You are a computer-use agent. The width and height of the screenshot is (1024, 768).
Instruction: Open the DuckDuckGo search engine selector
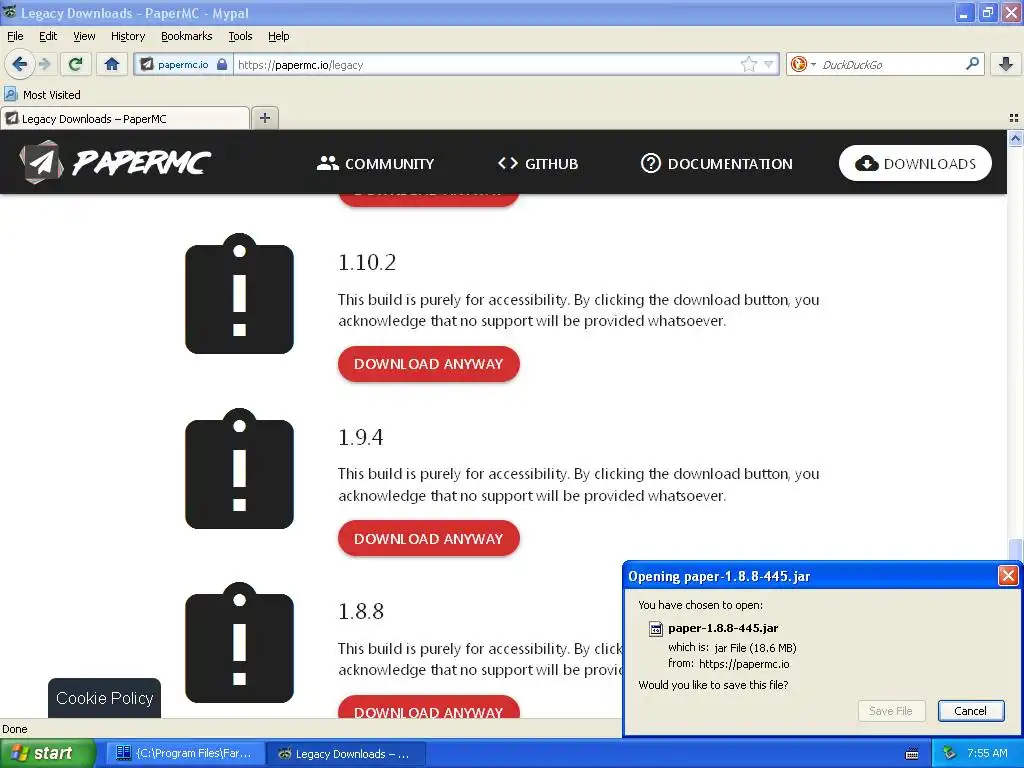coord(803,64)
